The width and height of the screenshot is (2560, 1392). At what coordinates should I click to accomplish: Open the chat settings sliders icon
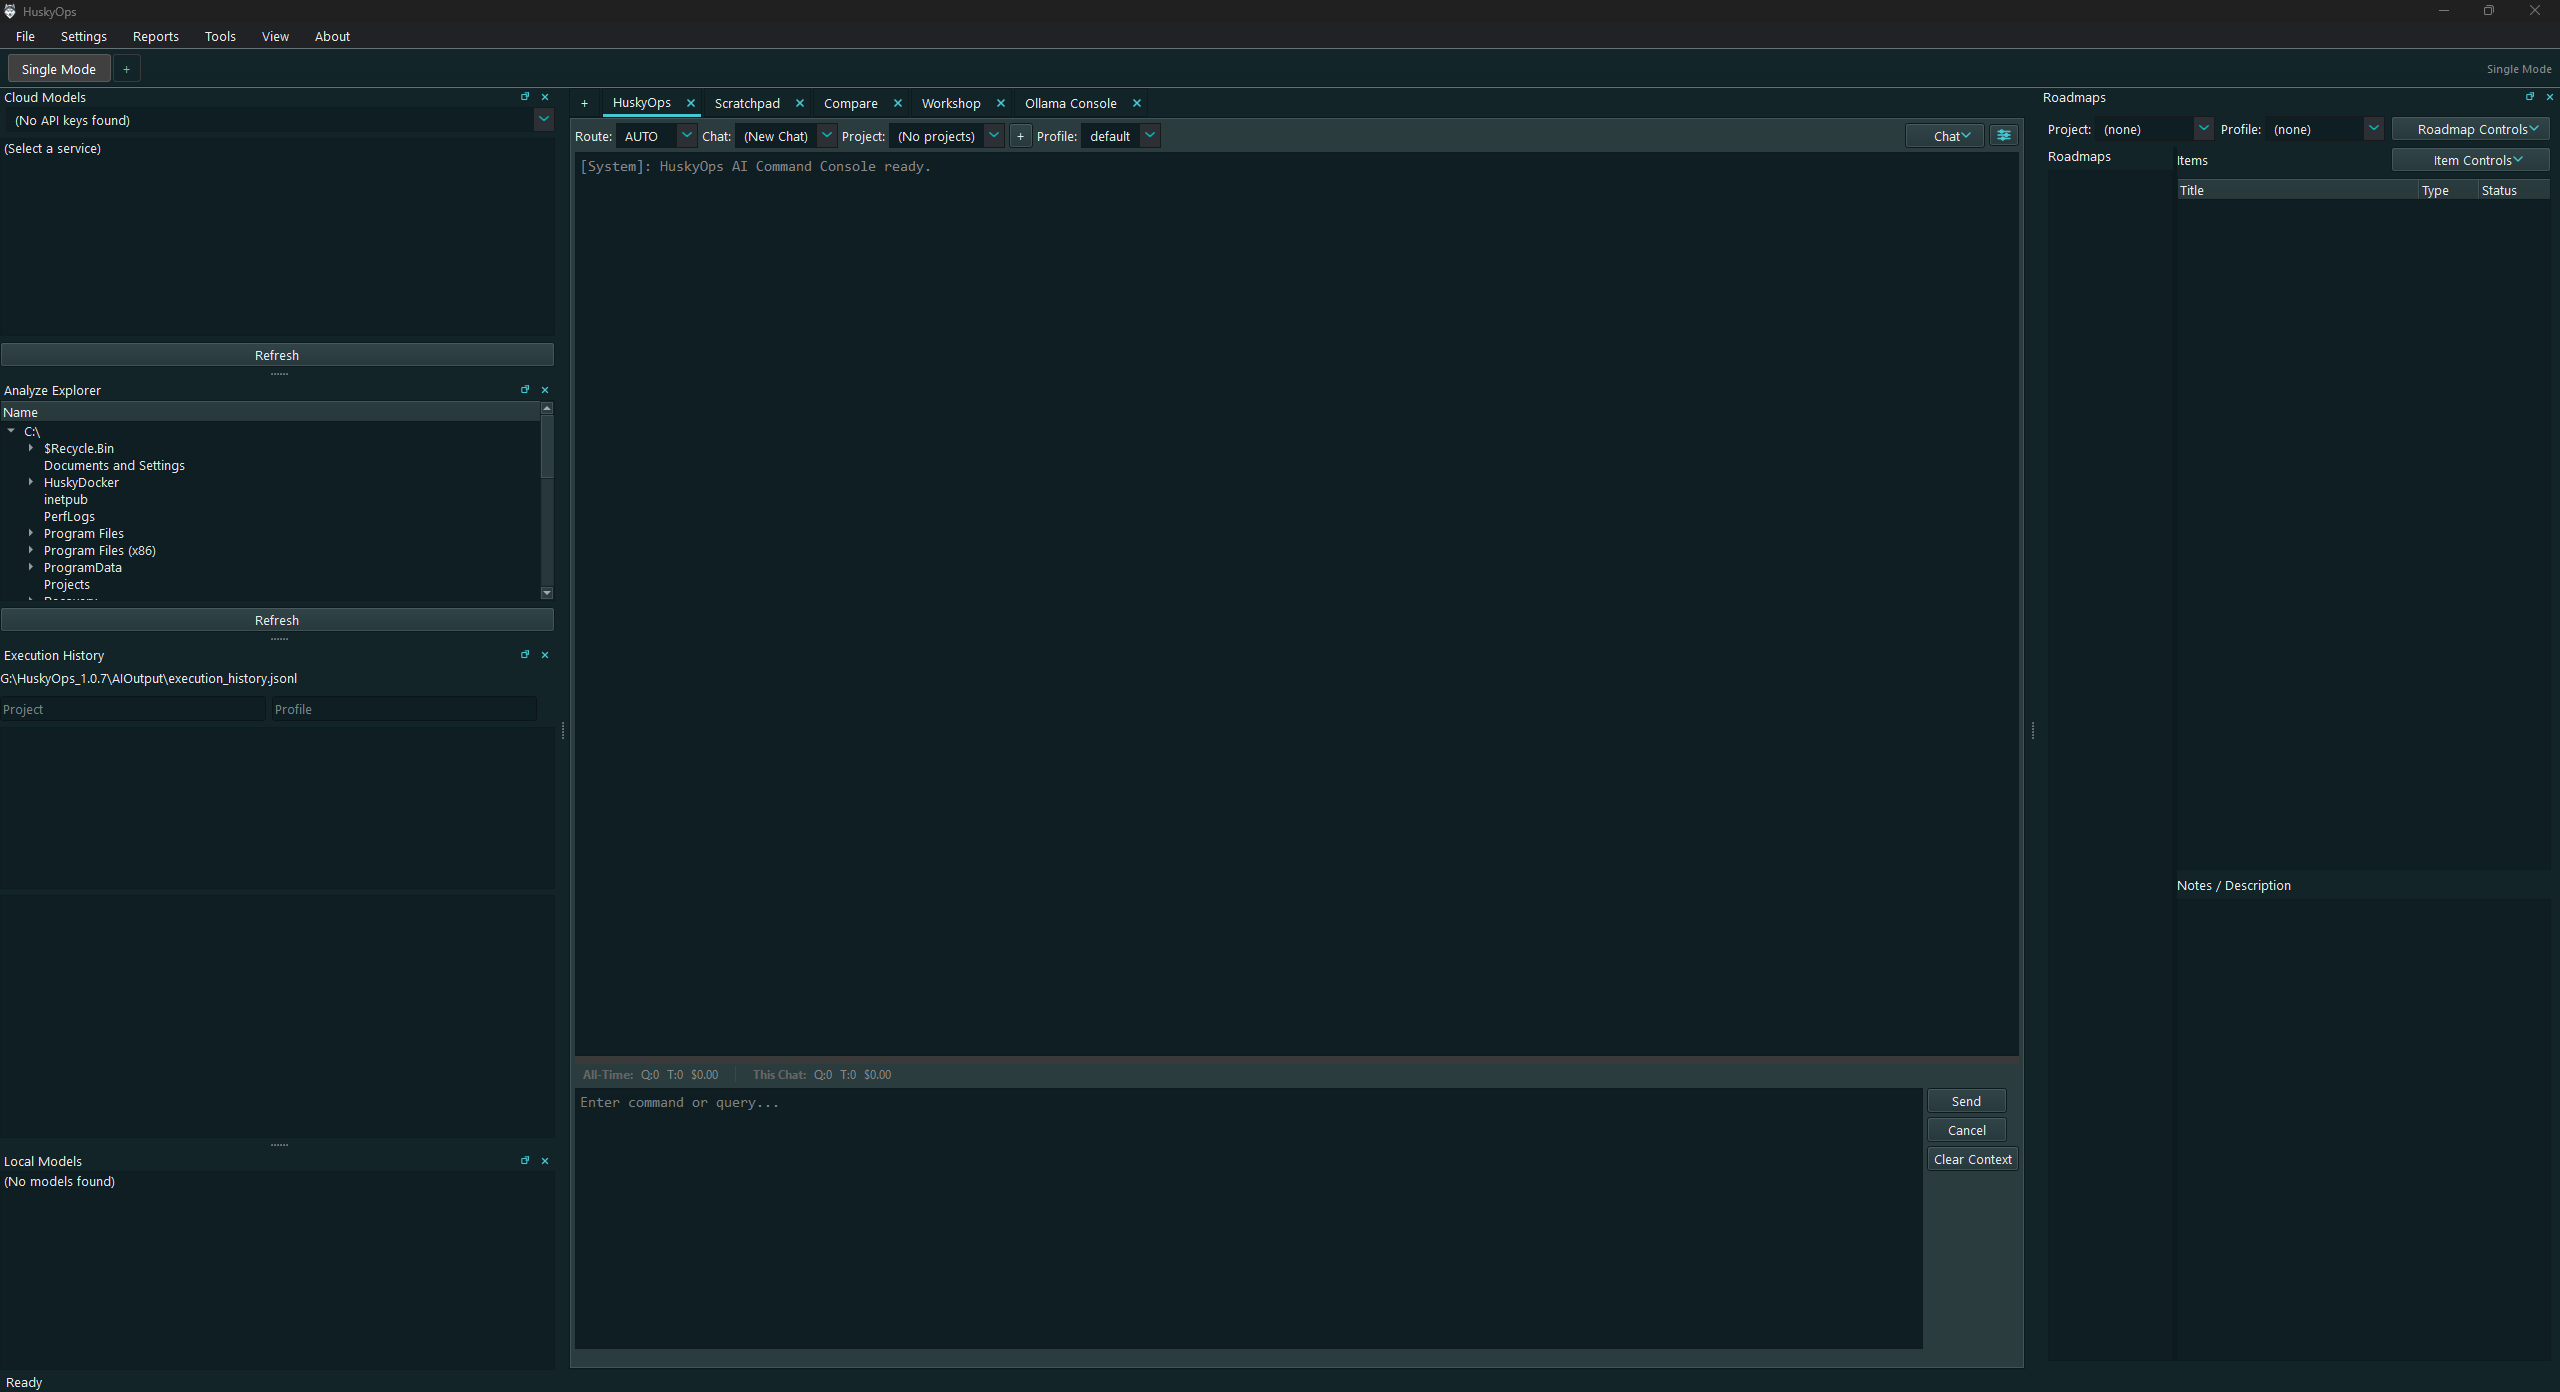pos(2004,136)
